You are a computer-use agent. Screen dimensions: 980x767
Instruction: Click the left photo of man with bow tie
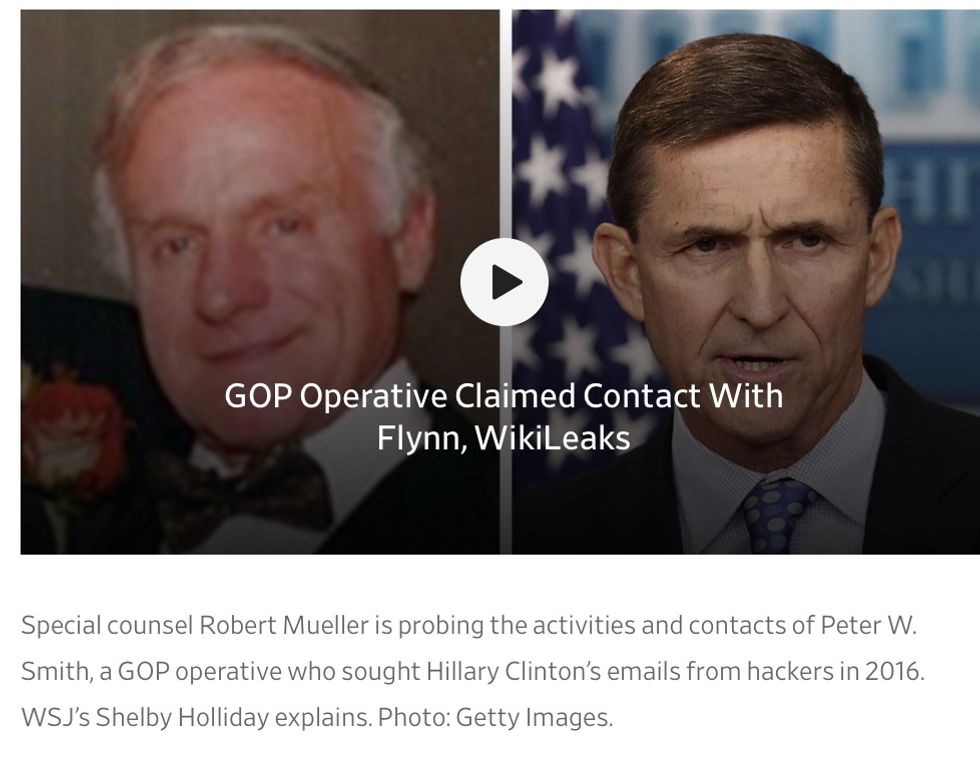click(260, 281)
